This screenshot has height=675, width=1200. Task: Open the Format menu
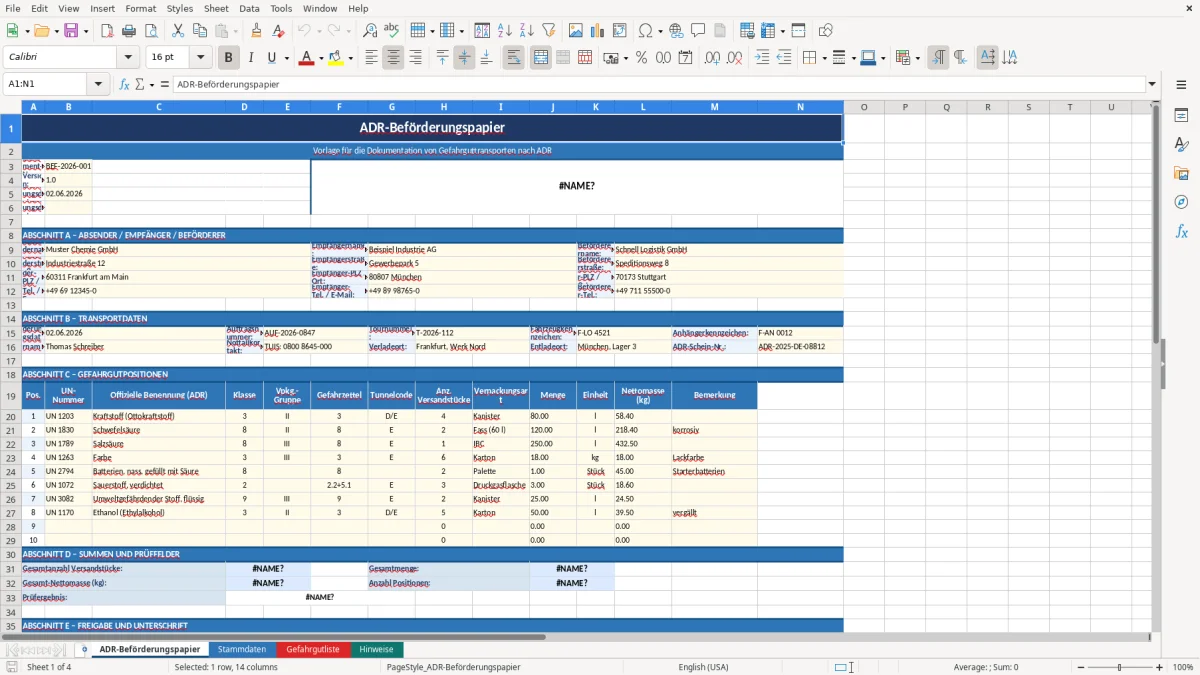pos(140,8)
